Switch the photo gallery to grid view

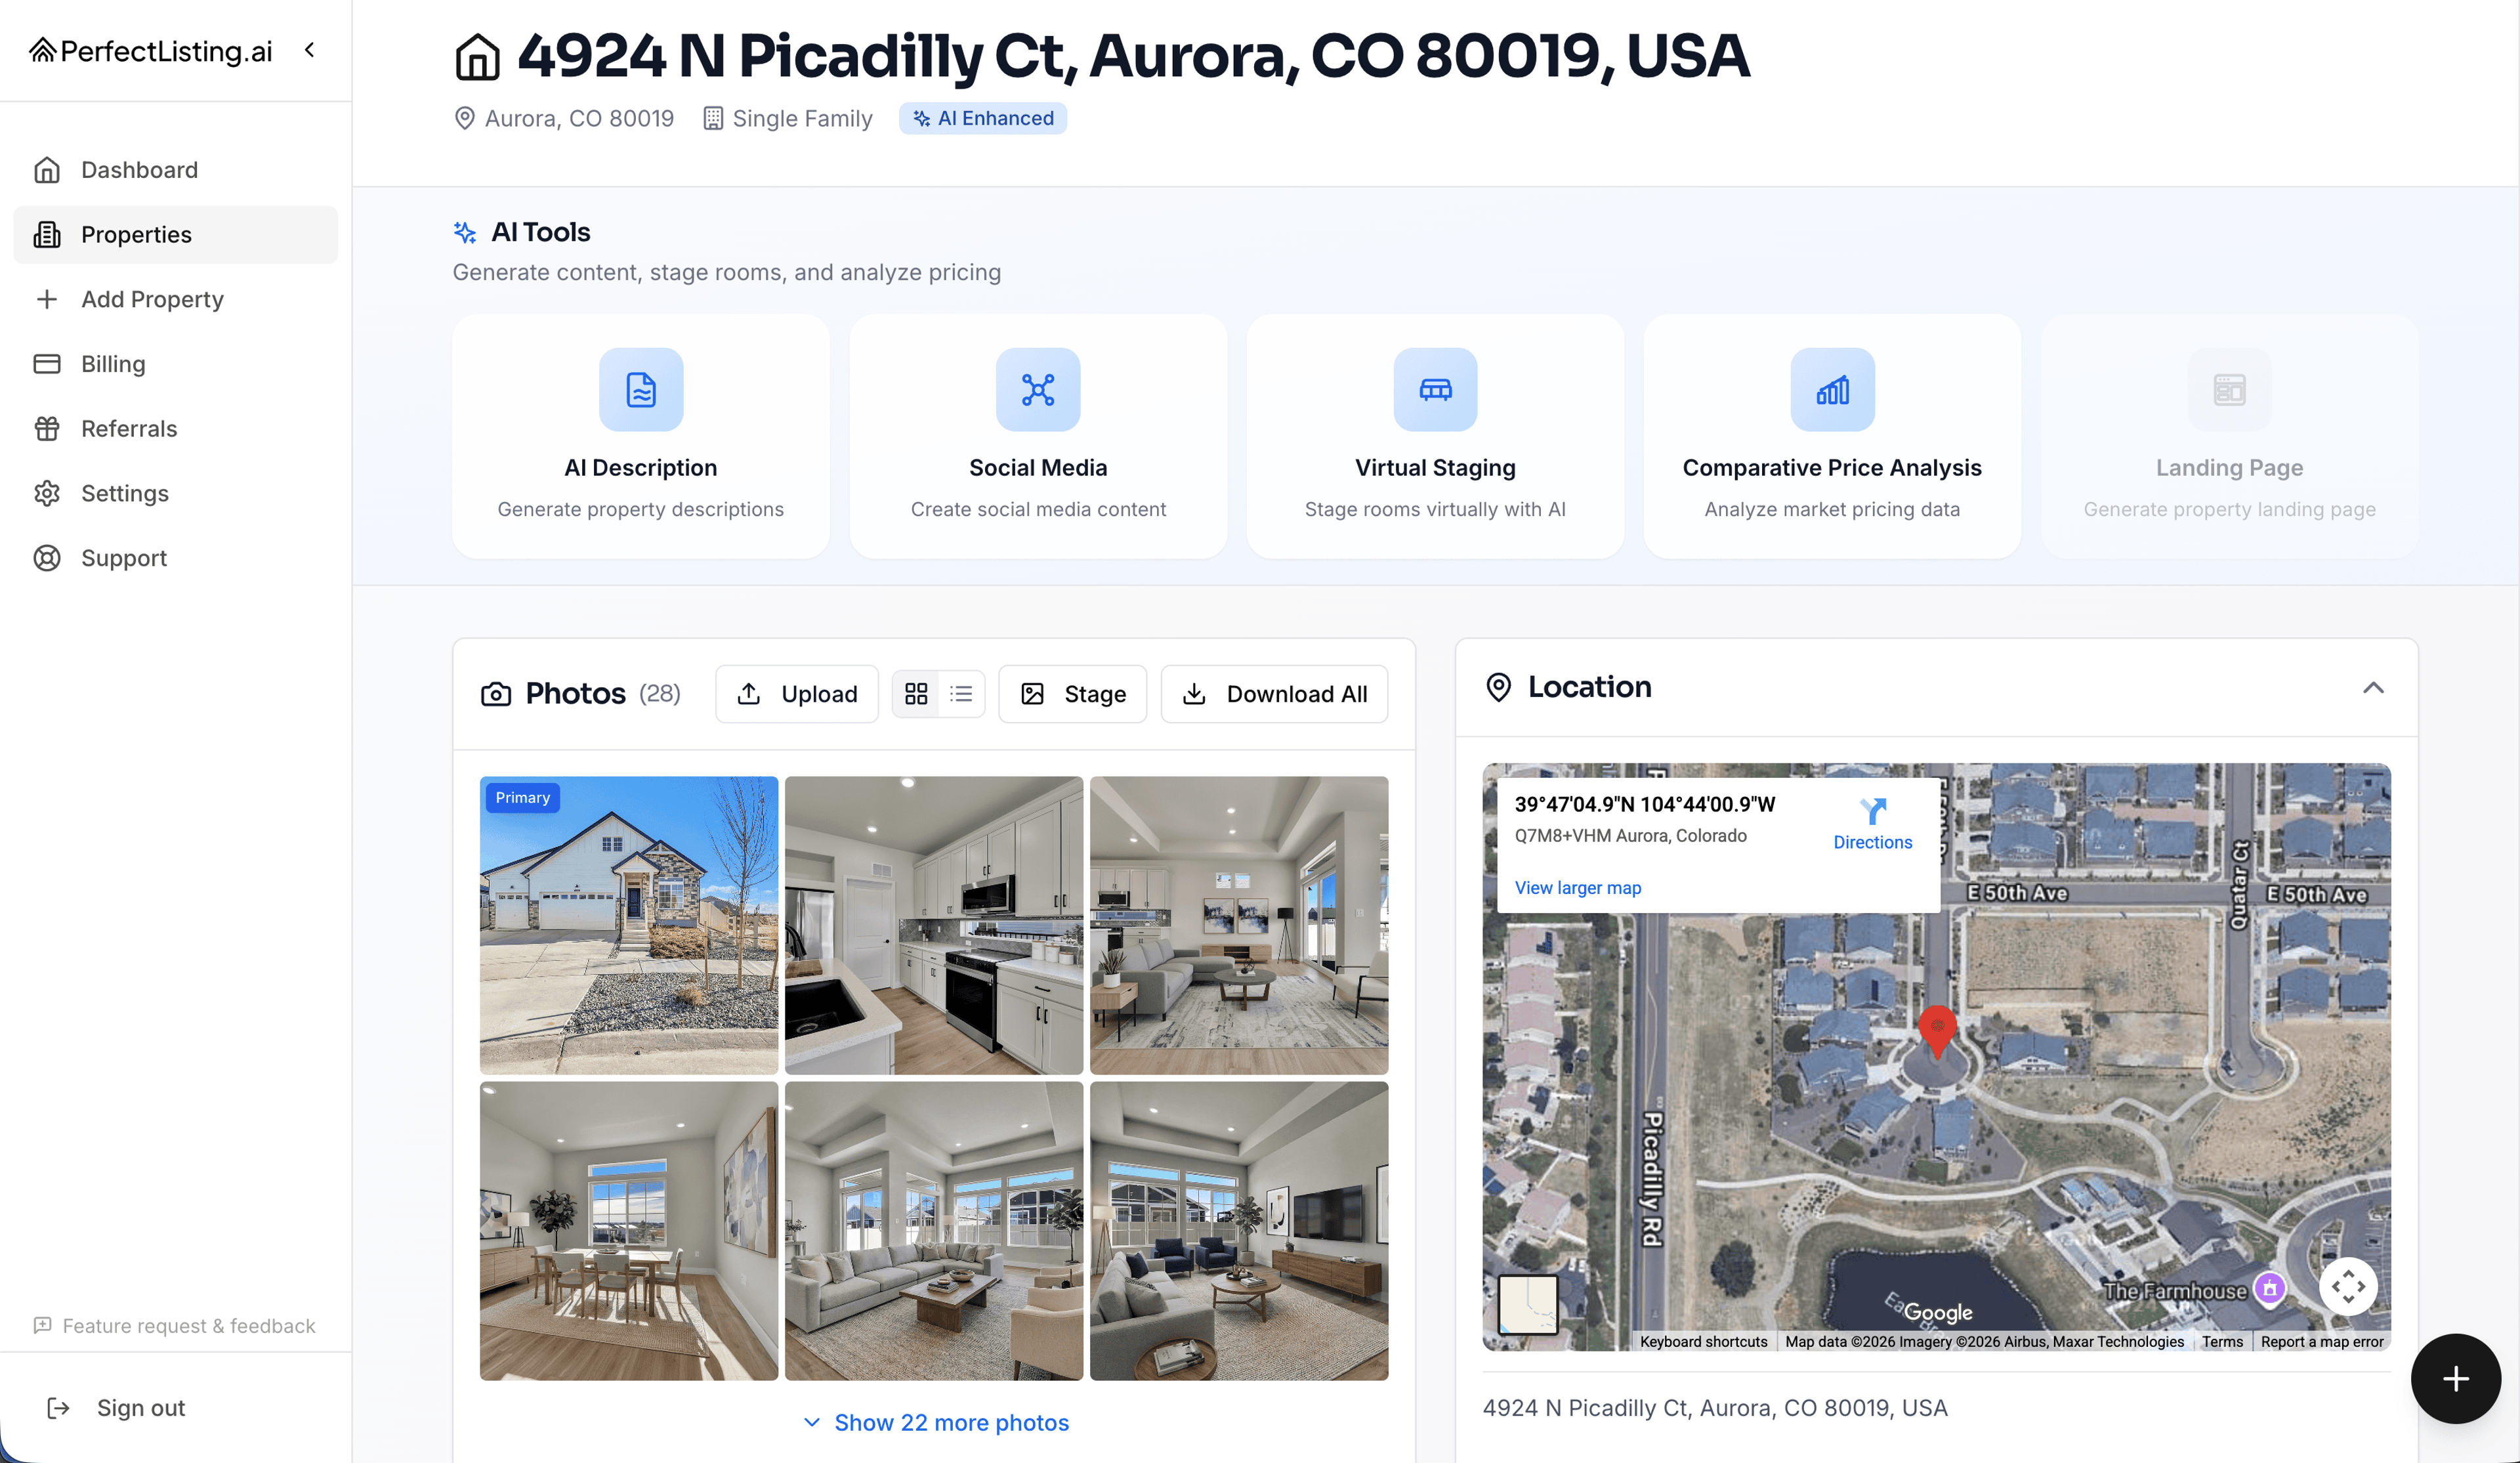(916, 693)
